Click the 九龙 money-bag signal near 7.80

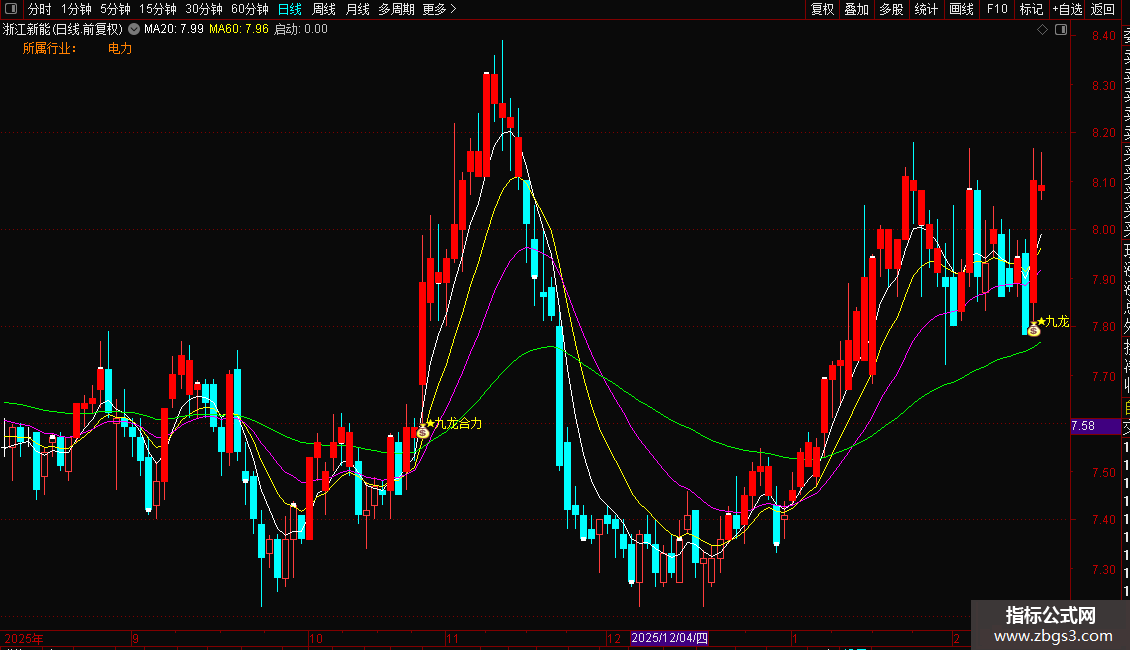1033,329
